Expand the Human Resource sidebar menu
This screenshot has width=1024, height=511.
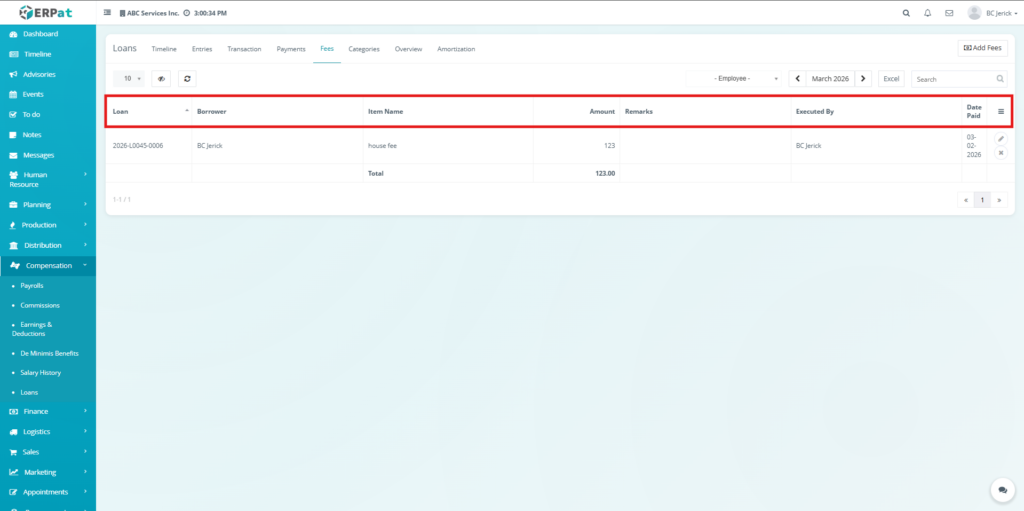(48, 179)
